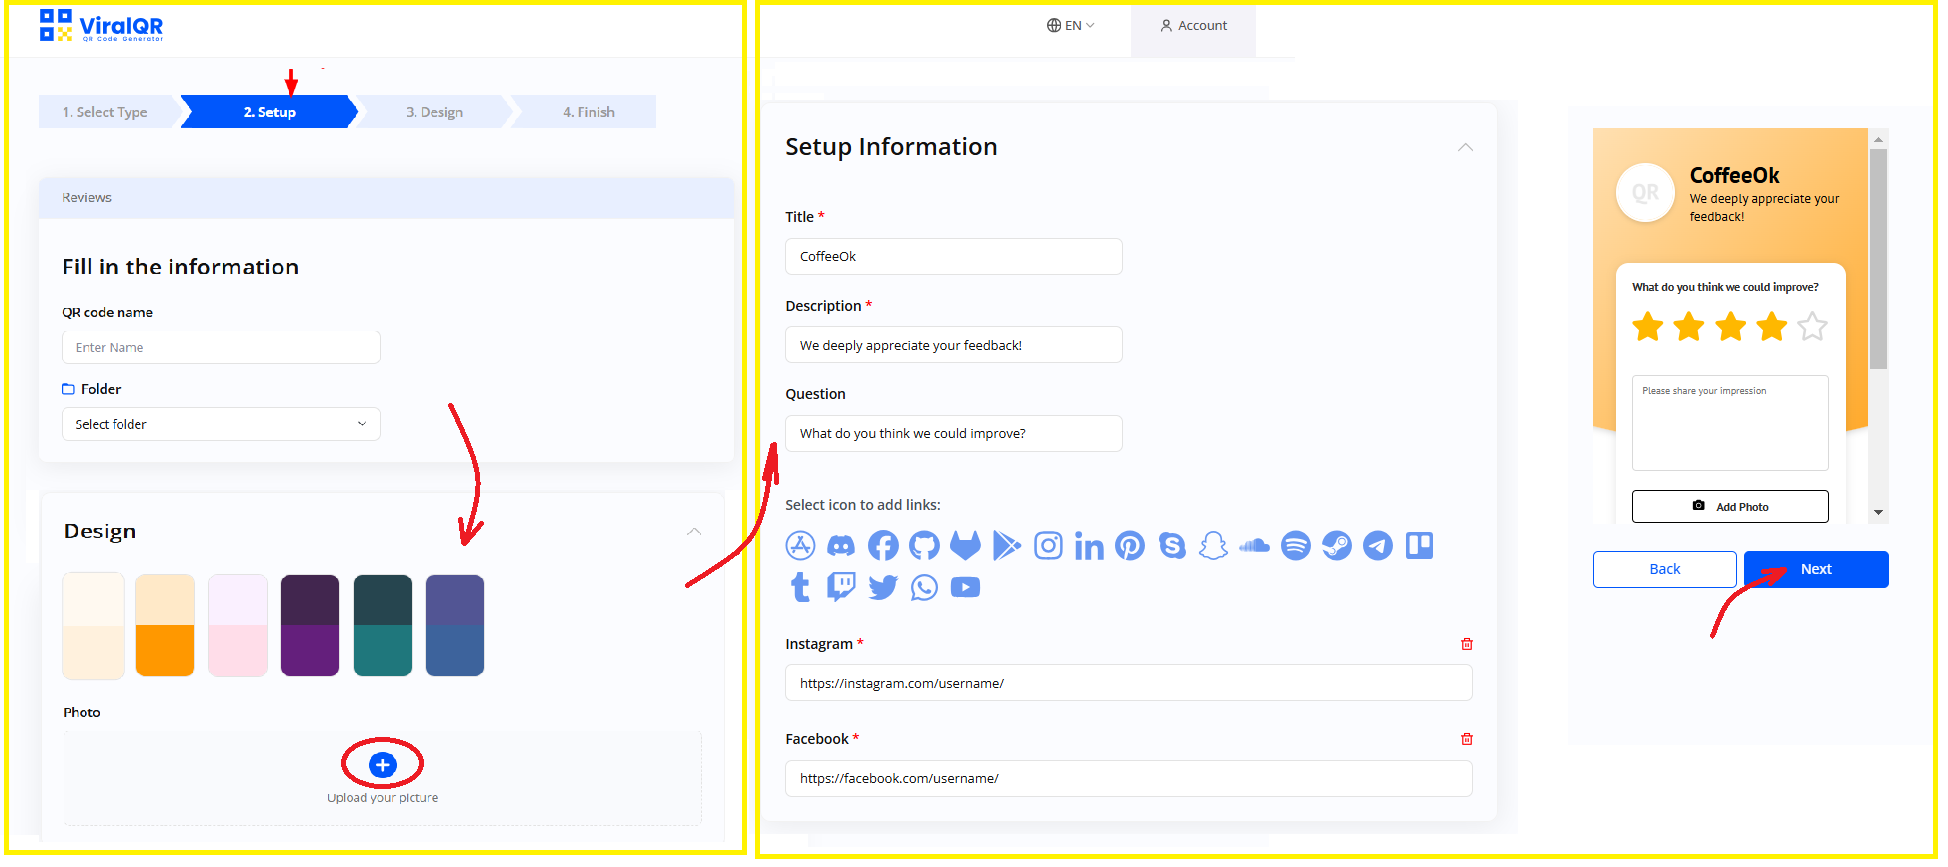Delete the Instagram link with trash icon
1948x867 pixels.
1467,644
